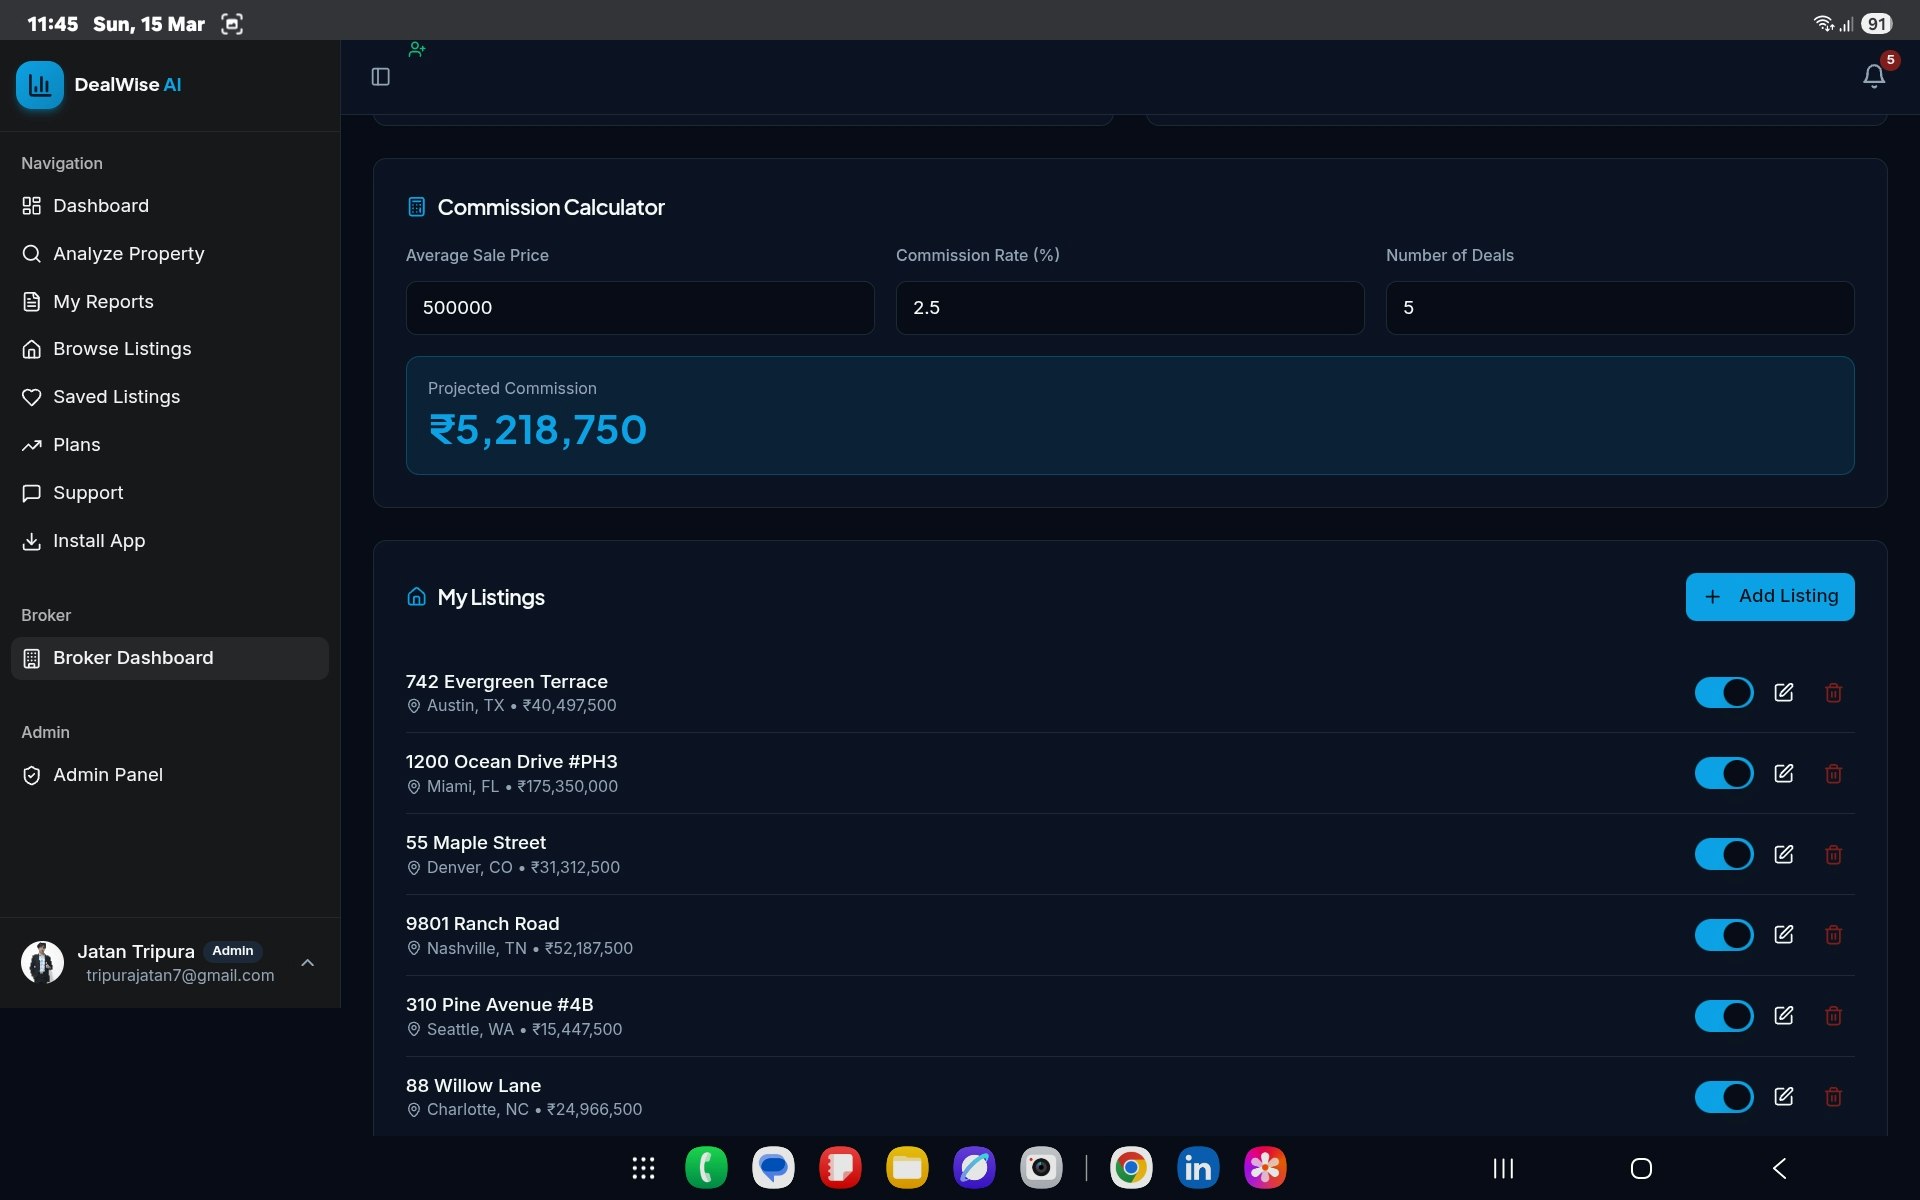Collapse the sidebar with the panel icon
The image size is (1920, 1200).
(x=380, y=76)
